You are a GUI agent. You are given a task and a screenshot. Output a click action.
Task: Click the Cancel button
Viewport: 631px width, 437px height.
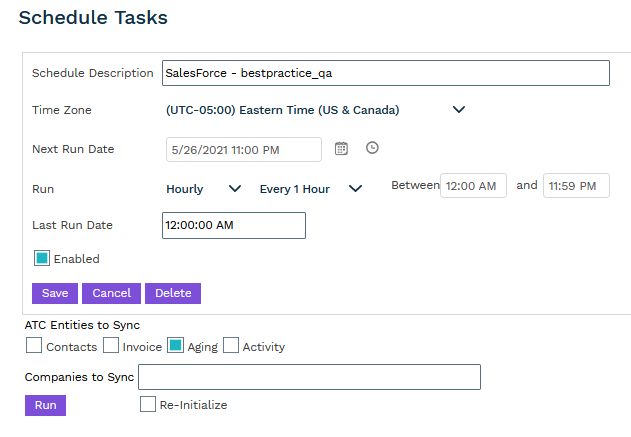coord(111,293)
